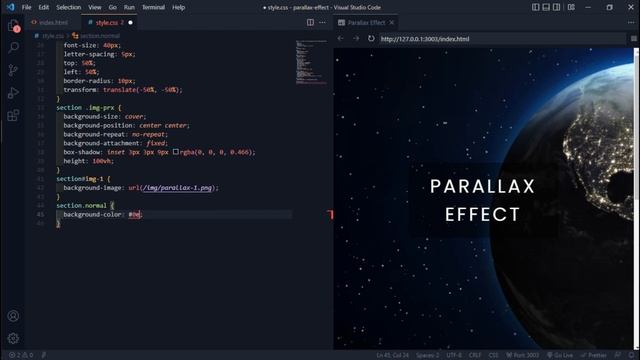The width and height of the screenshot is (640, 360).
Task: Change CSS language mode in status bar
Action: [493, 355]
